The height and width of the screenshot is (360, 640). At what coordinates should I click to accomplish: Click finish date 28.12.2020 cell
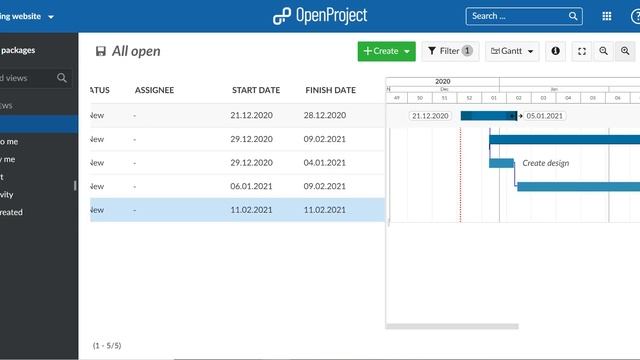[325, 116]
